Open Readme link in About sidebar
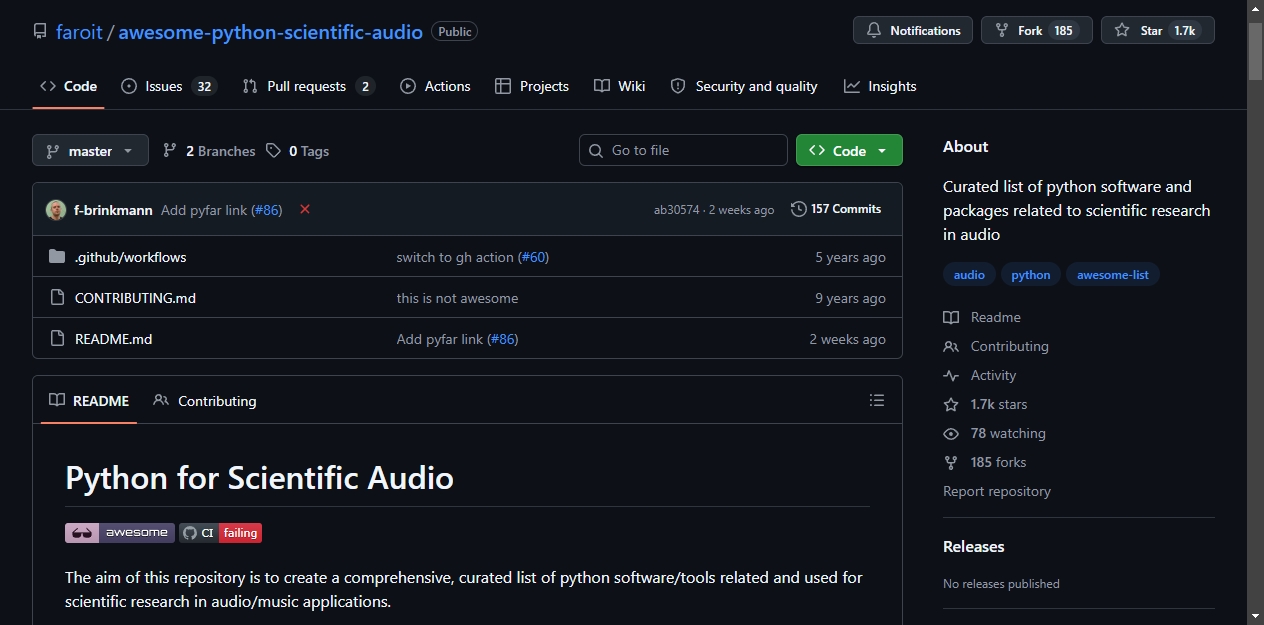The height and width of the screenshot is (625, 1264). pyautogui.click(x=982, y=317)
